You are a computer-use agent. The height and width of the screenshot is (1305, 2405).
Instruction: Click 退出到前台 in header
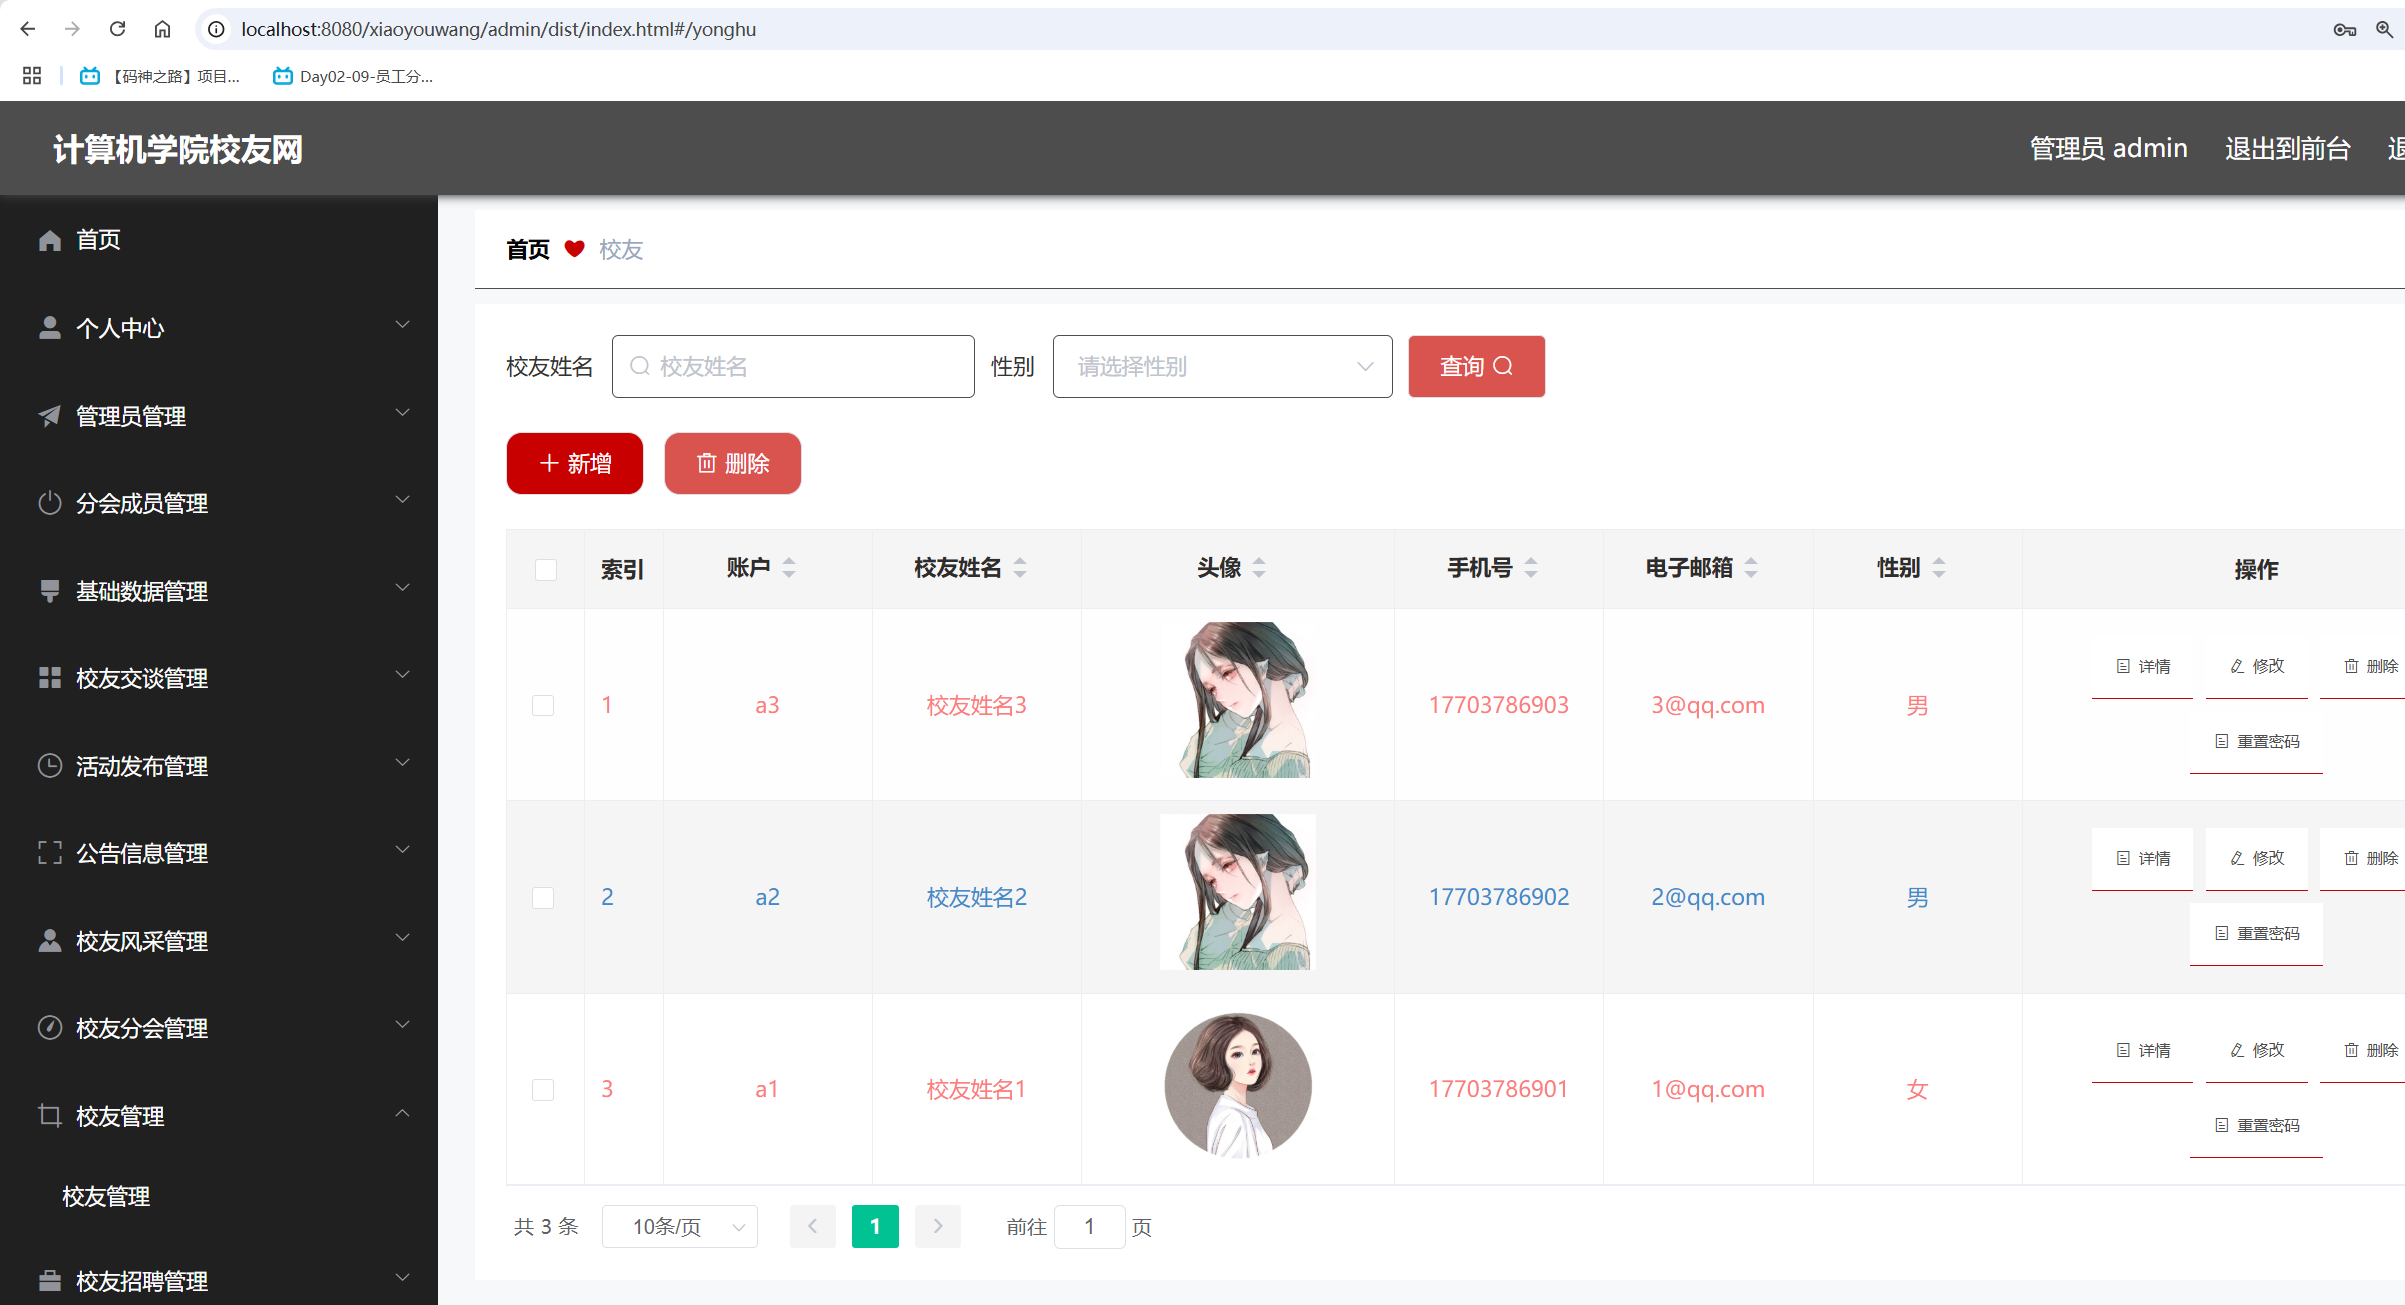point(2287,149)
